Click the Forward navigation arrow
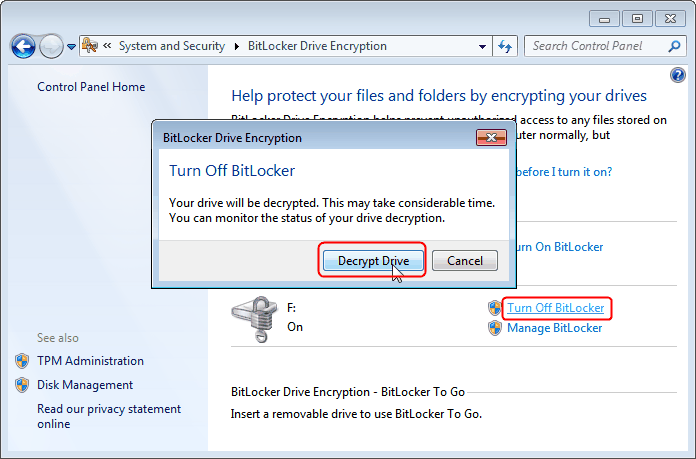Viewport: 696px width, 459px height. (x=51, y=46)
